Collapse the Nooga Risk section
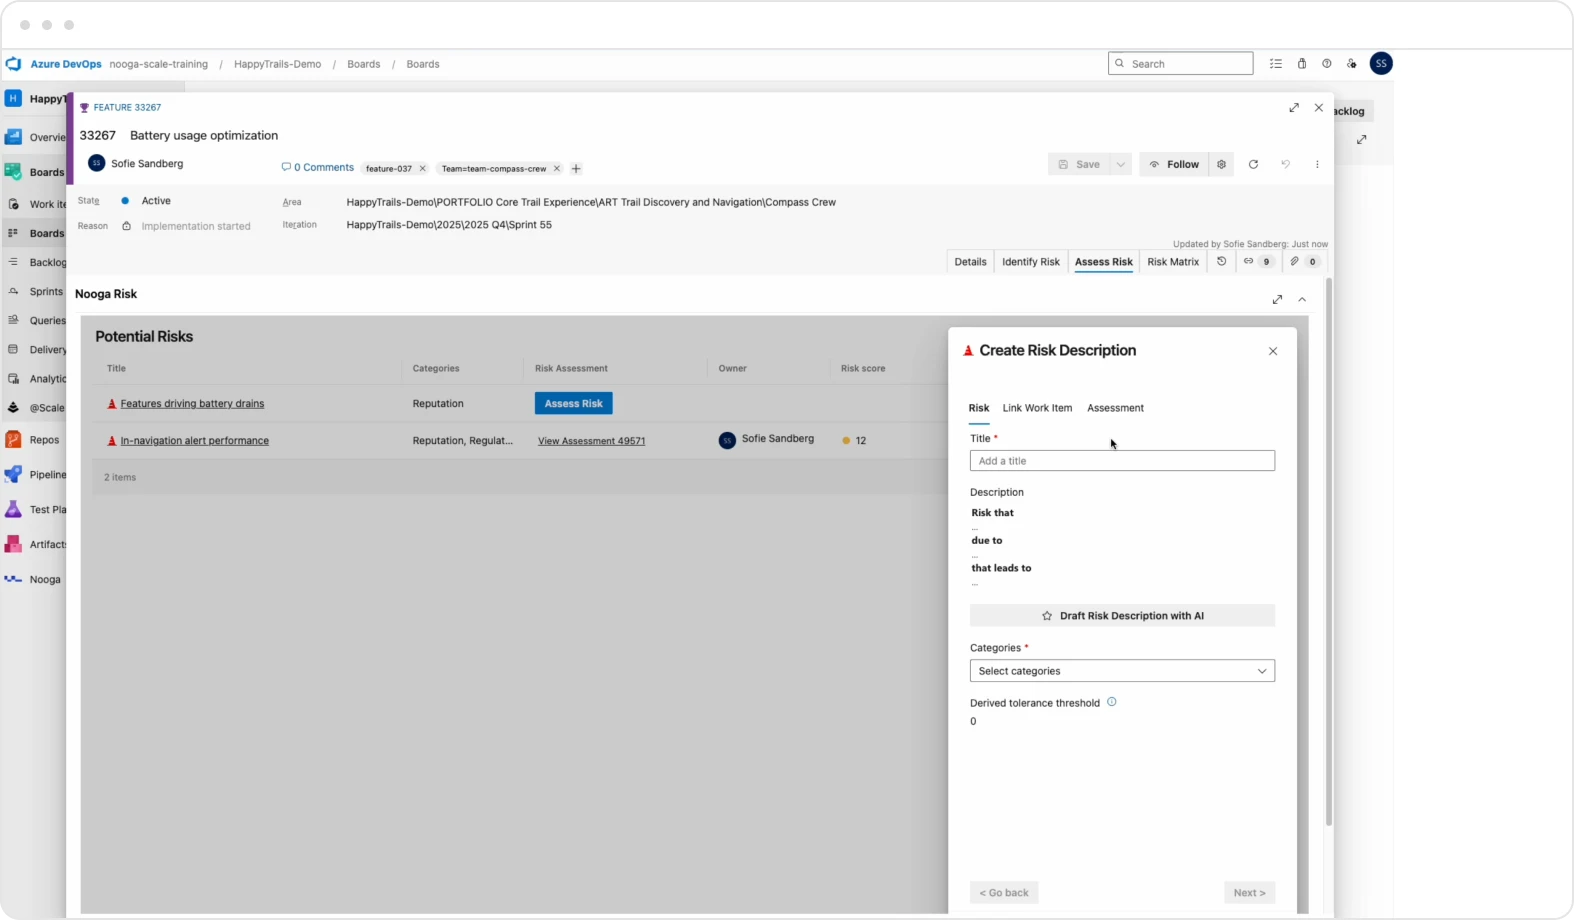The width and height of the screenshot is (1574, 920). point(1302,300)
